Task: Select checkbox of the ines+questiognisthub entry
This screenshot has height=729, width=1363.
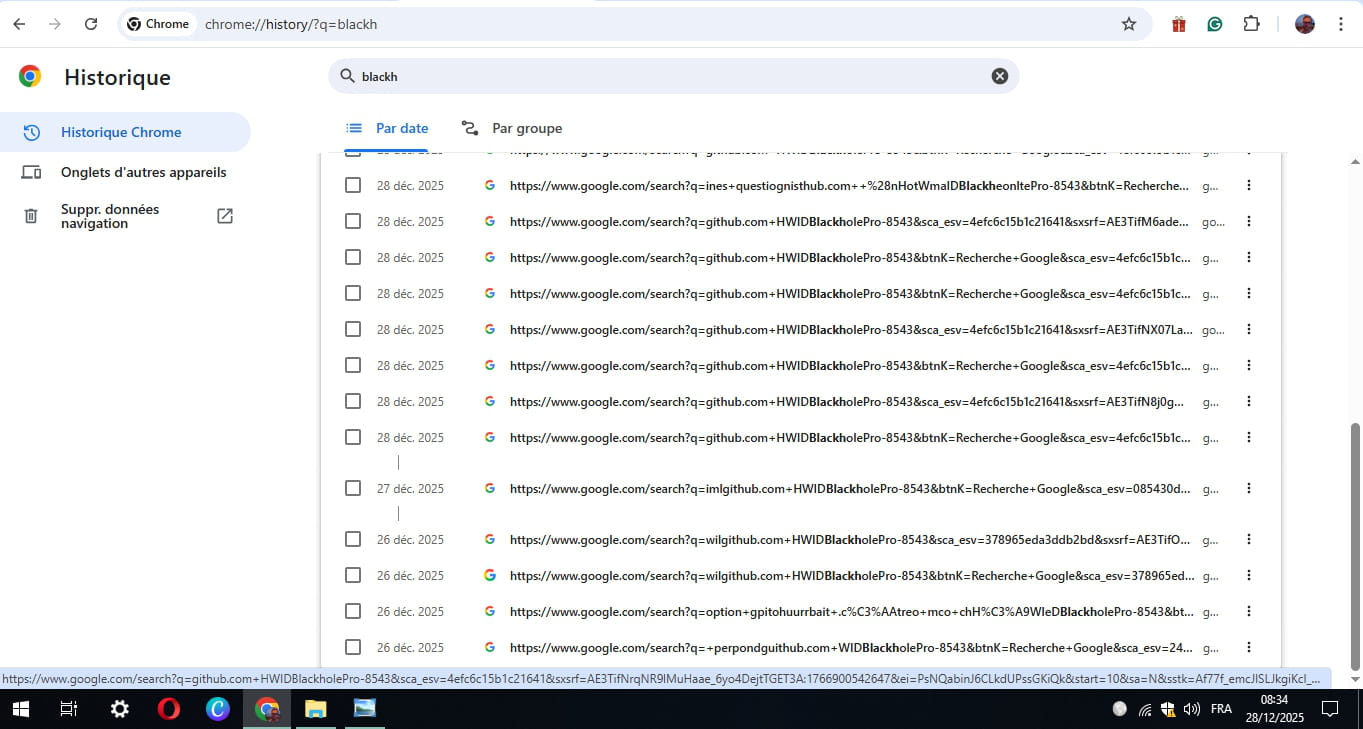Action: (353, 185)
